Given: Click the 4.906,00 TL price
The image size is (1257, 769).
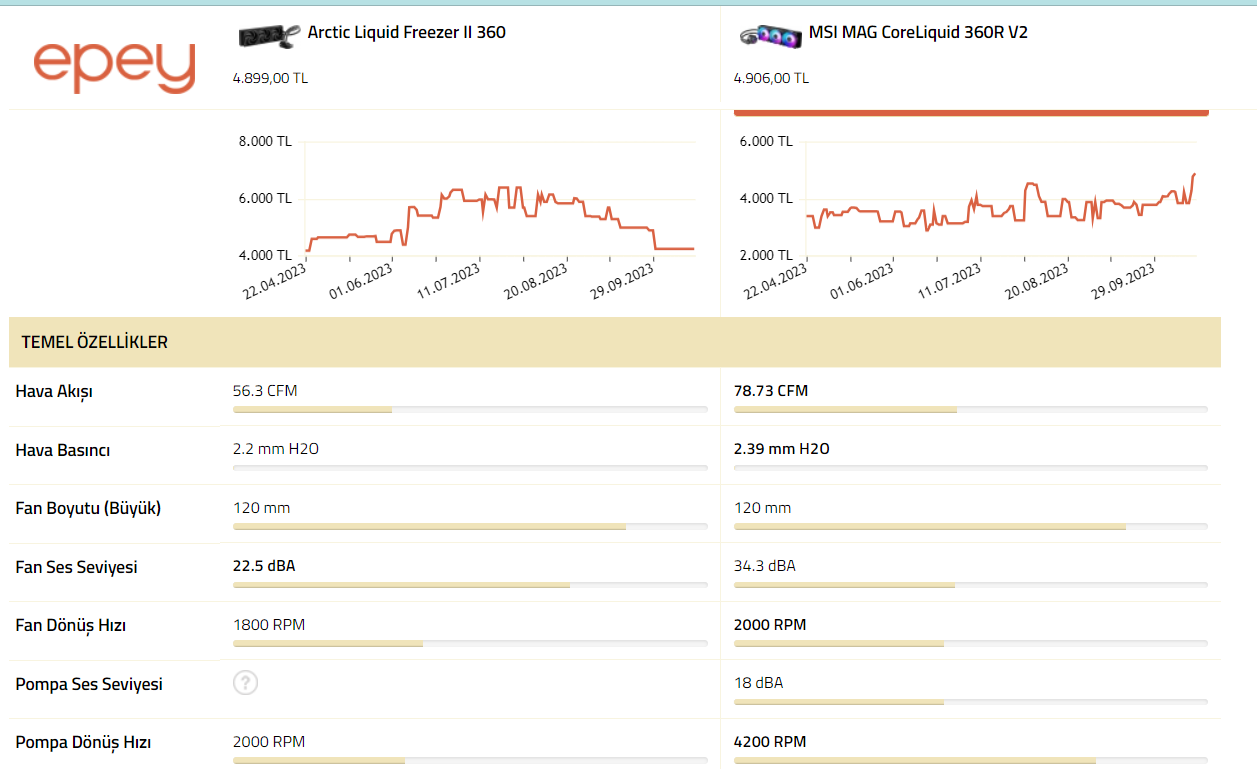Looking at the screenshot, I should tap(771, 78).
